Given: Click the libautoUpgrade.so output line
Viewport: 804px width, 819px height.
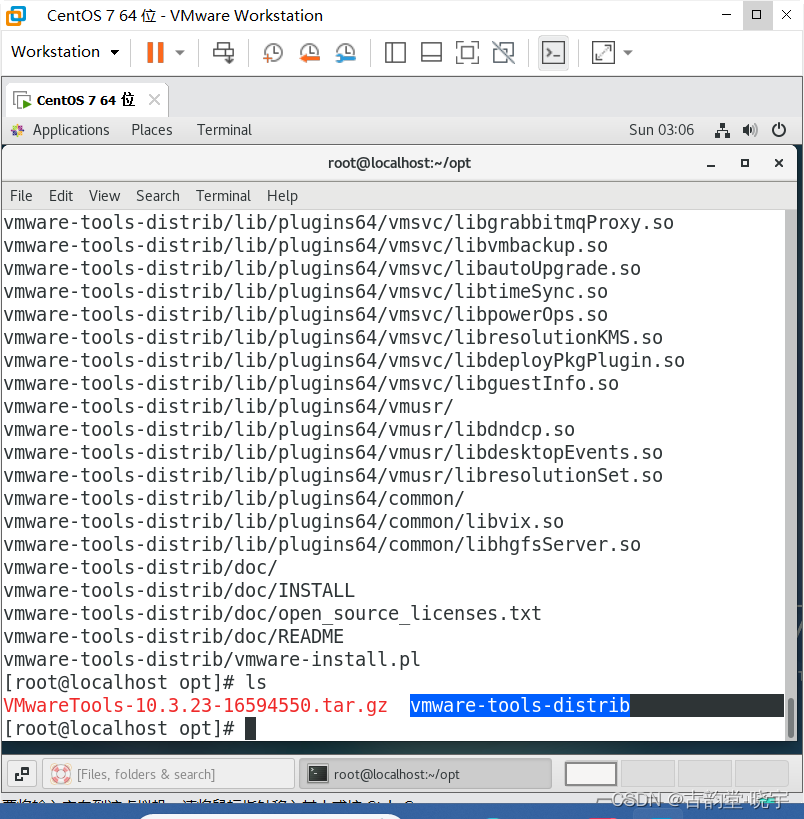Looking at the screenshot, I should pyautogui.click(x=322, y=268).
